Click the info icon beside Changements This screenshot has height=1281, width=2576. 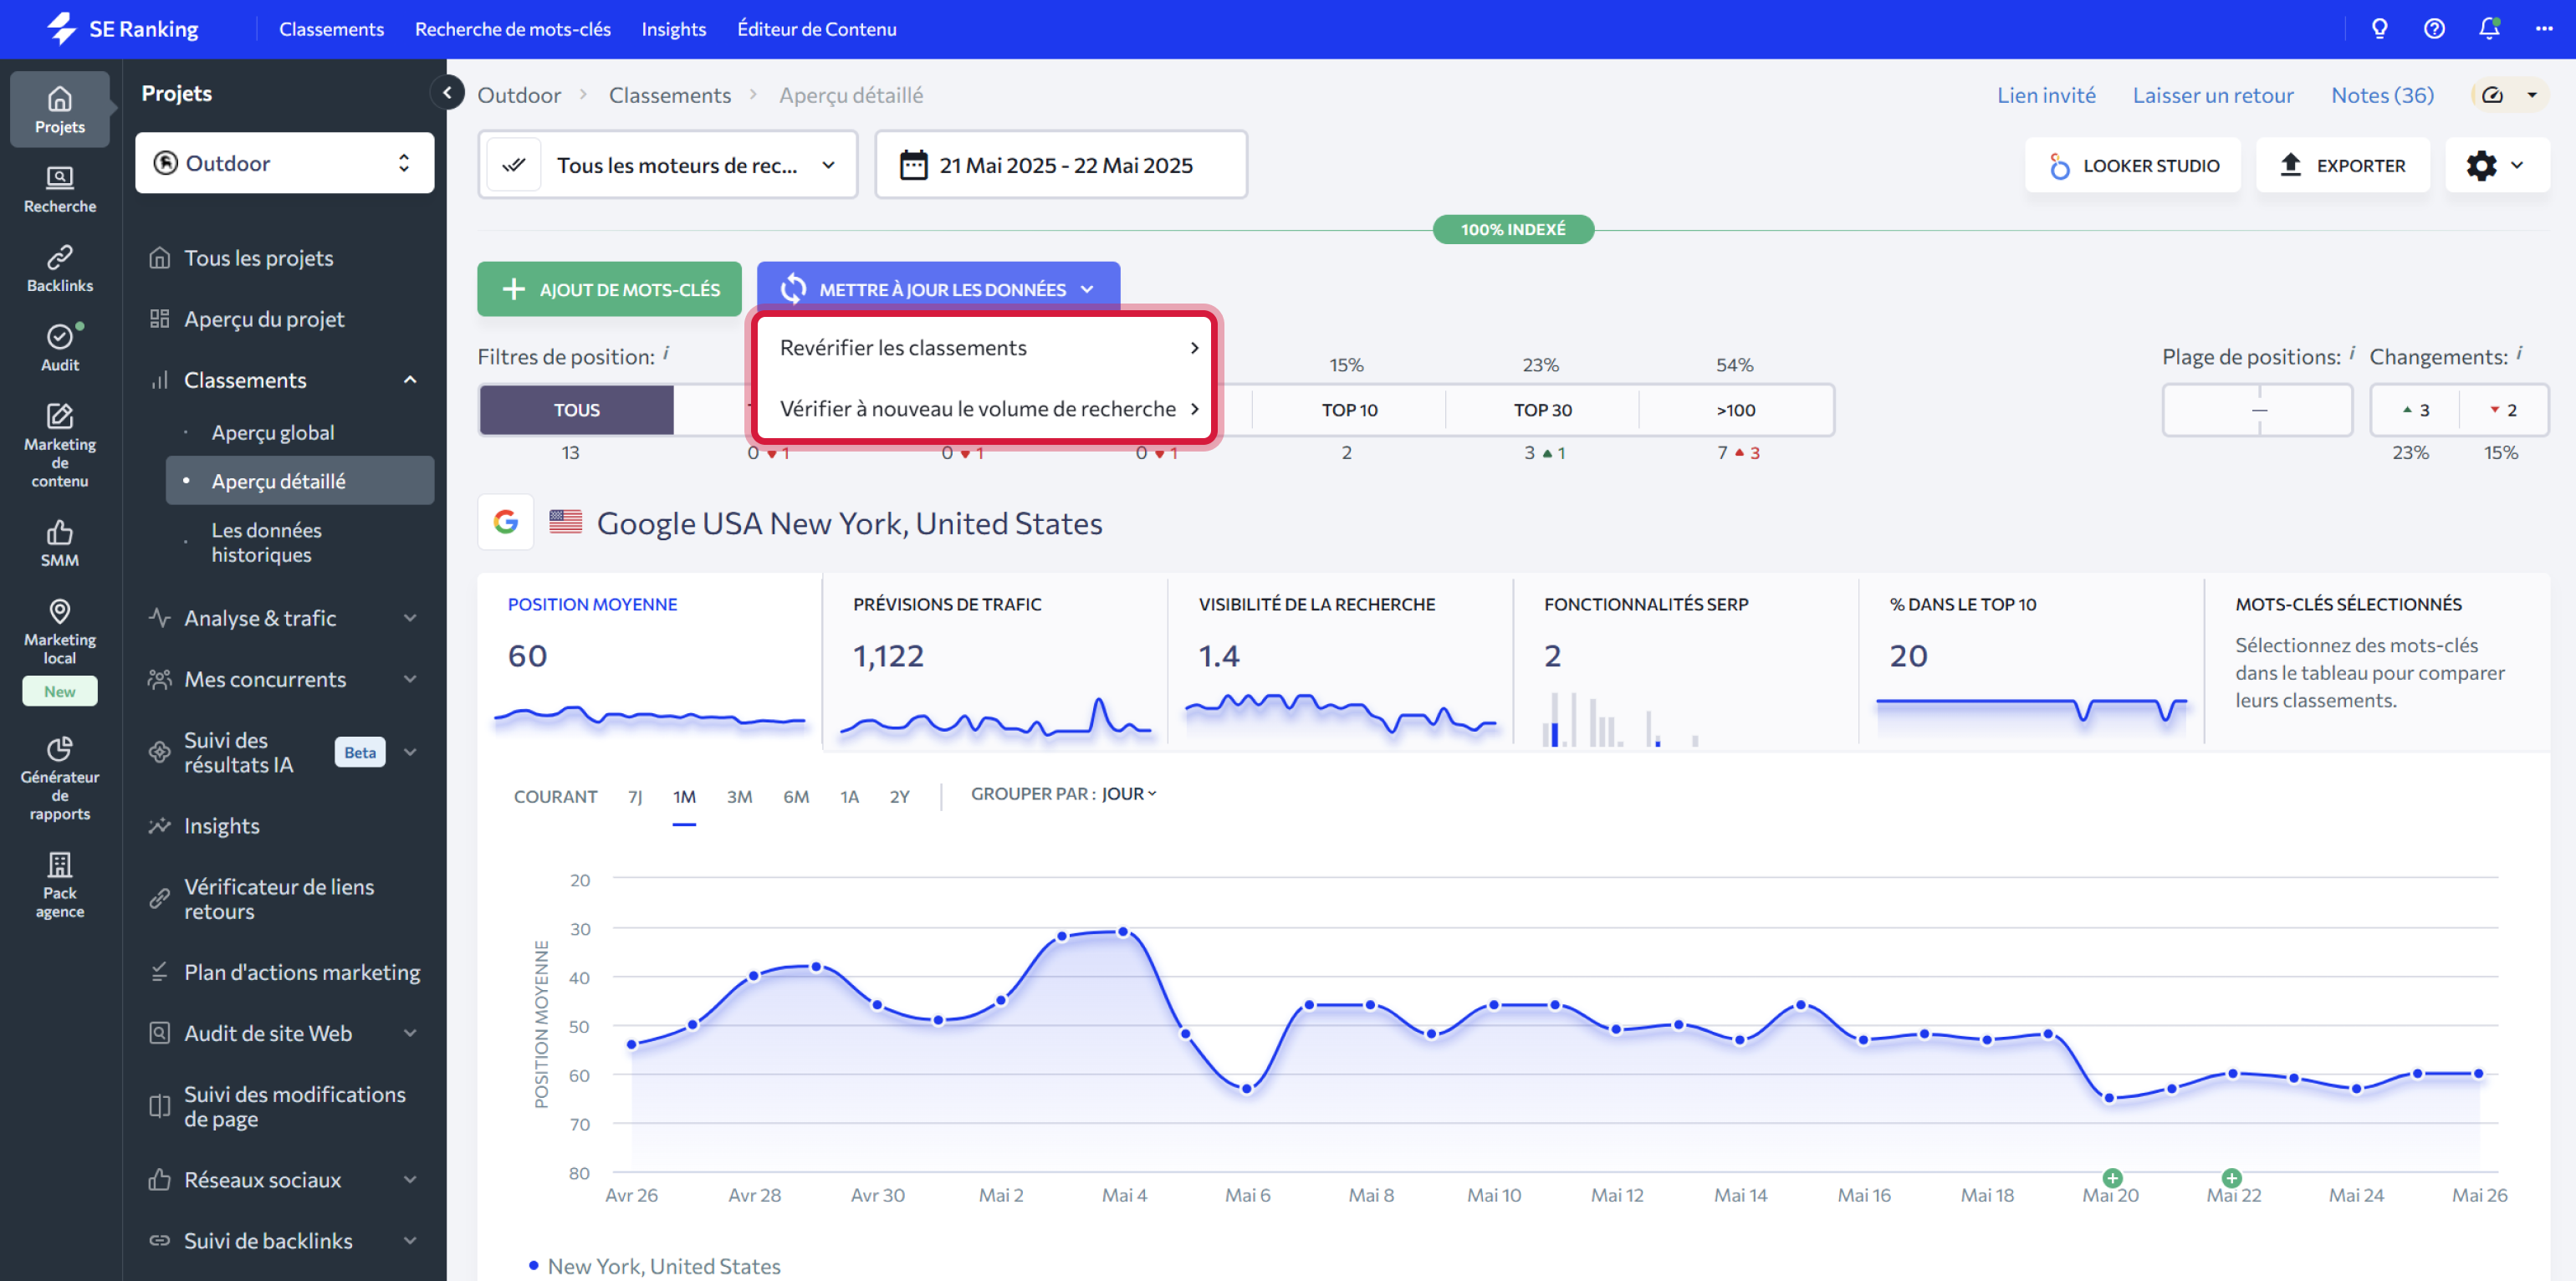[2518, 353]
